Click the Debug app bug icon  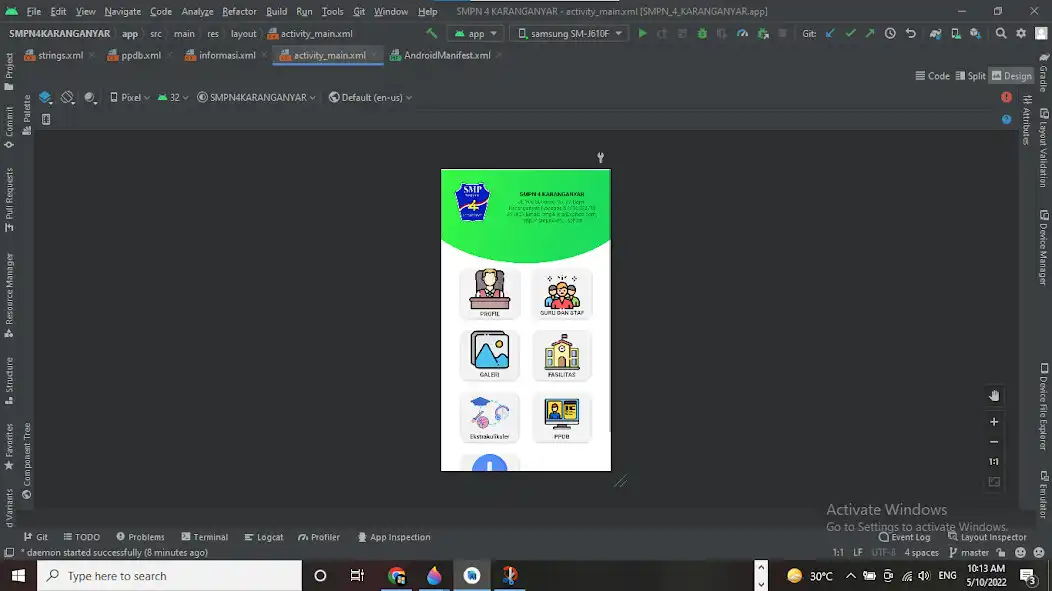(x=702, y=33)
